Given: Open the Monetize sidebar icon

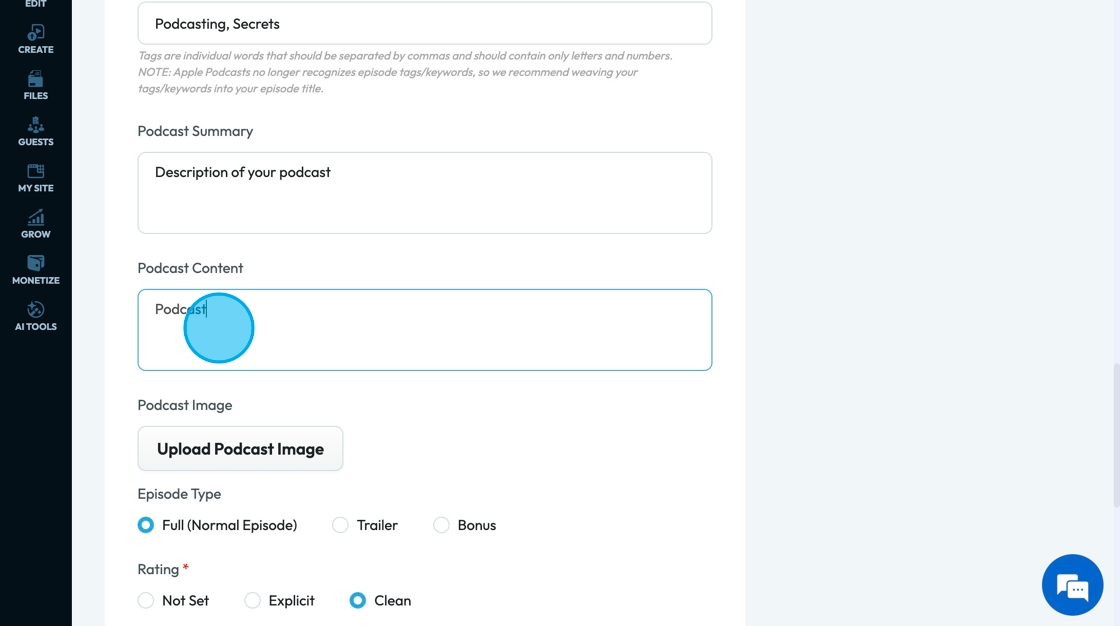Looking at the screenshot, I should [36, 269].
